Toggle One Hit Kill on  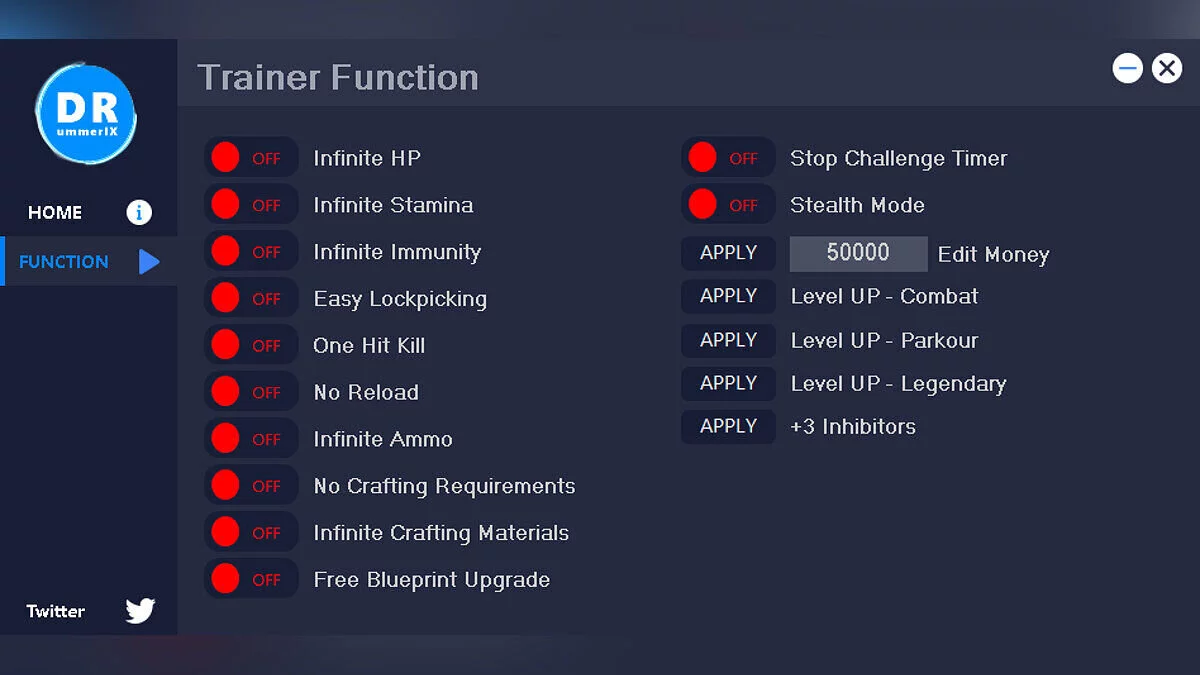(251, 345)
